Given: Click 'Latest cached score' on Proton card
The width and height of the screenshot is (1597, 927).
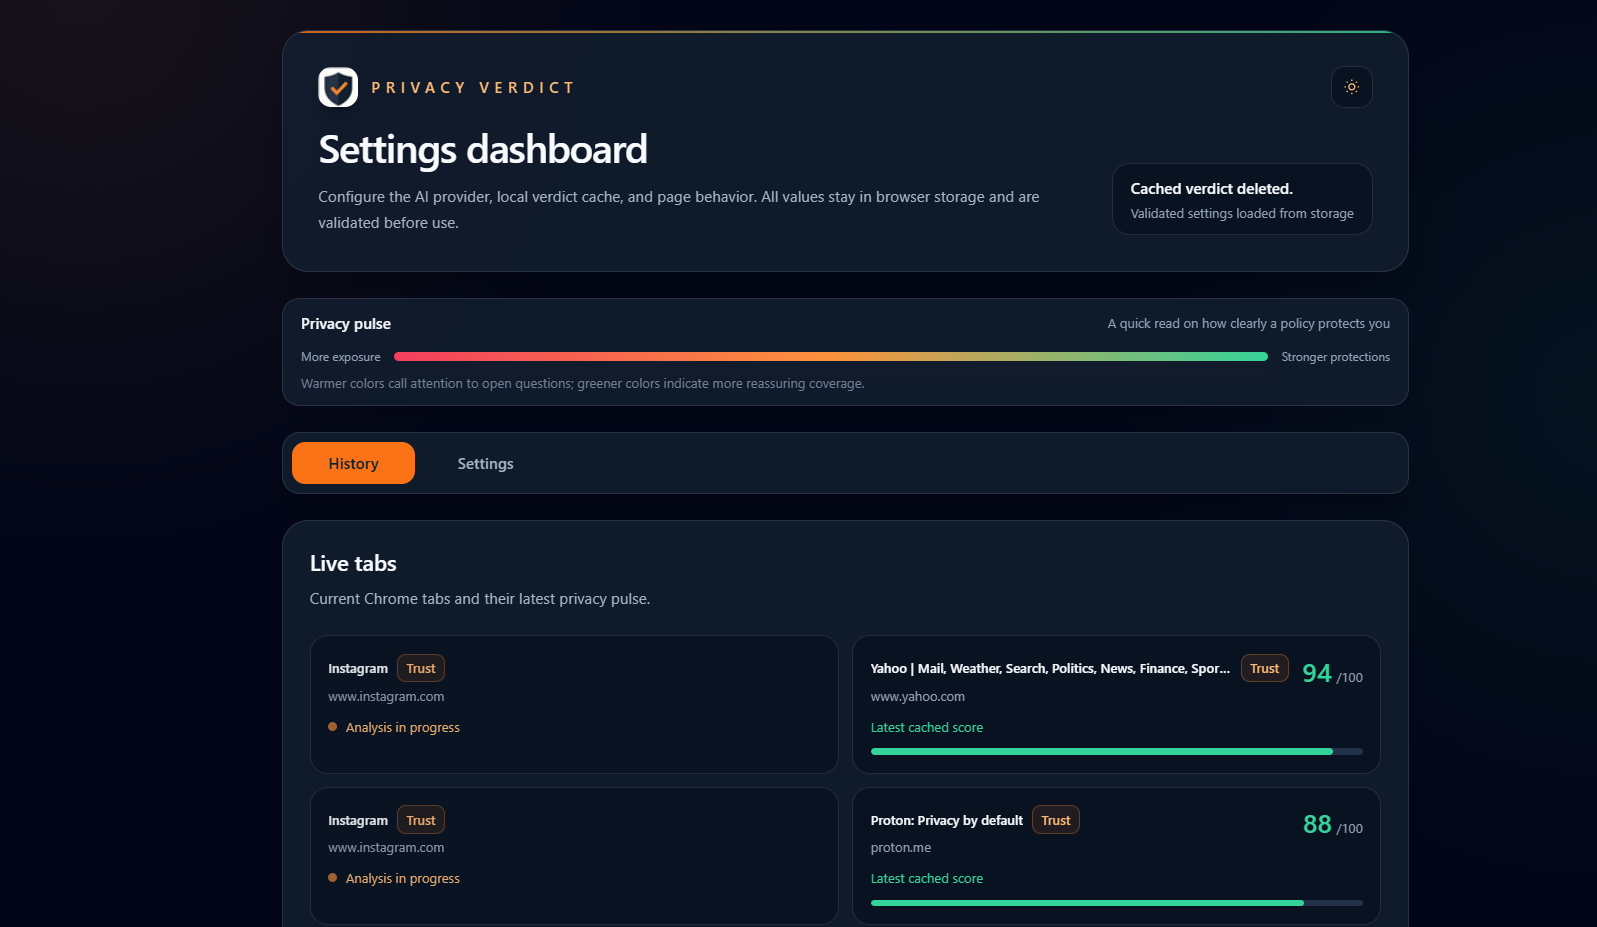Looking at the screenshot, I should [926, 878].
